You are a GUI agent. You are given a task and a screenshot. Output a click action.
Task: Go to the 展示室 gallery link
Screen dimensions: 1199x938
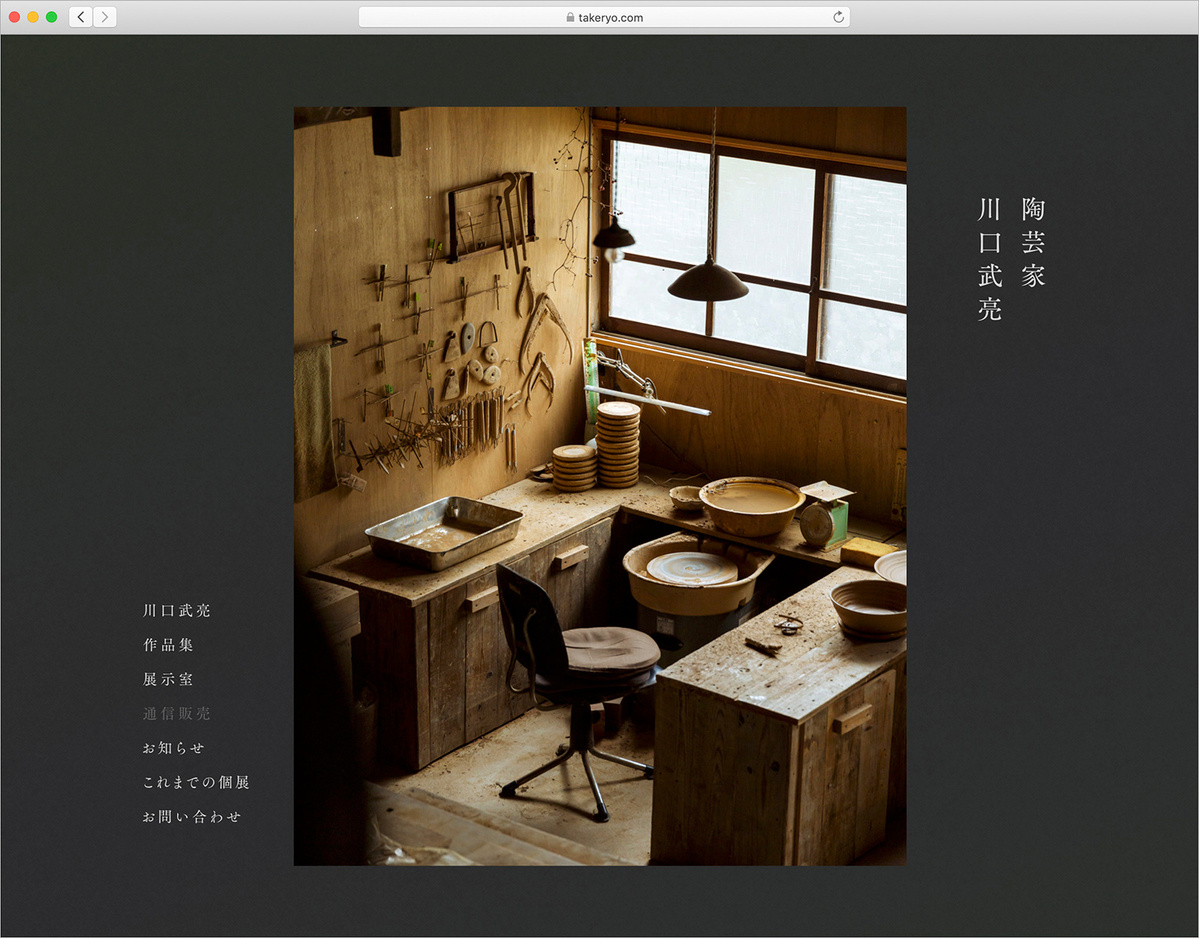click(x=168, y=679)
